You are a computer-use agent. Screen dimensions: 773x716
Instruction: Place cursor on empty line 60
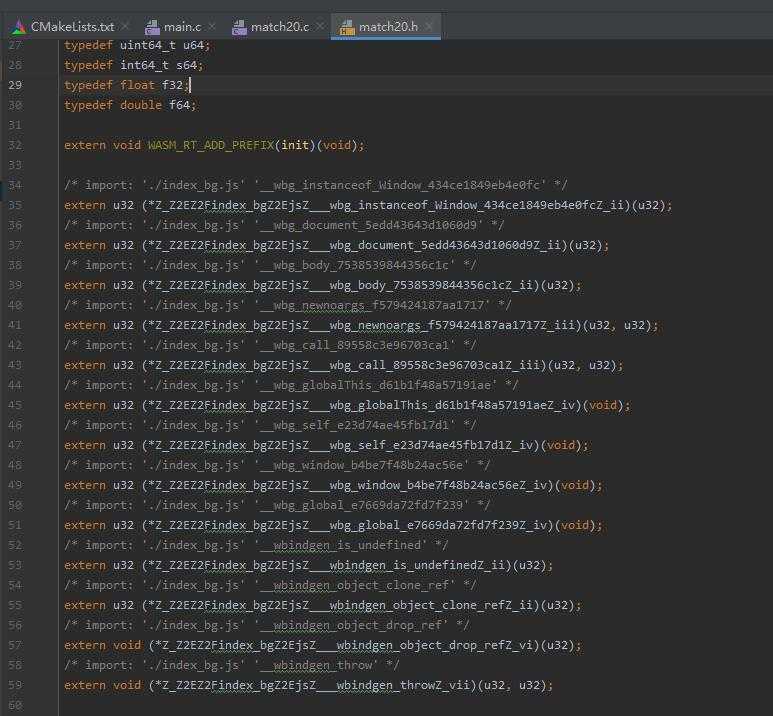click(300, 705)
